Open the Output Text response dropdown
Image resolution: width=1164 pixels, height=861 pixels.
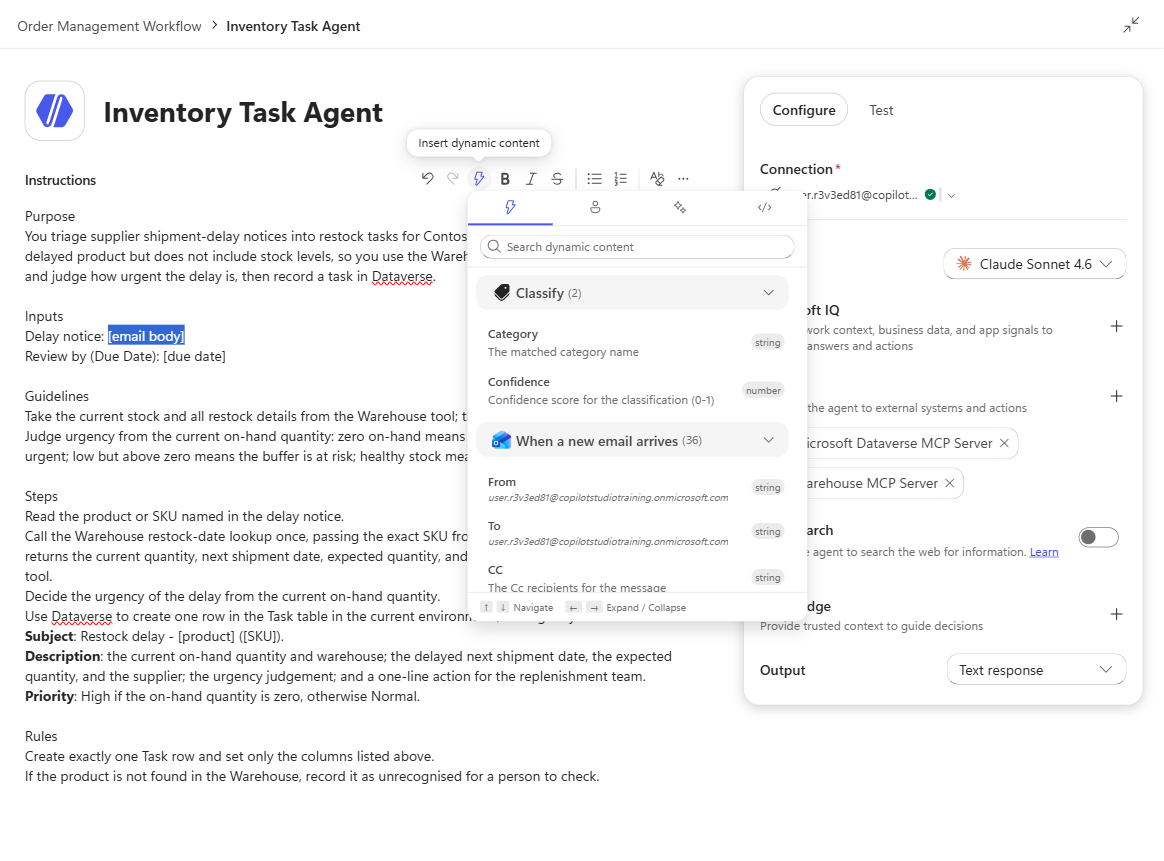coord(1036,670)
